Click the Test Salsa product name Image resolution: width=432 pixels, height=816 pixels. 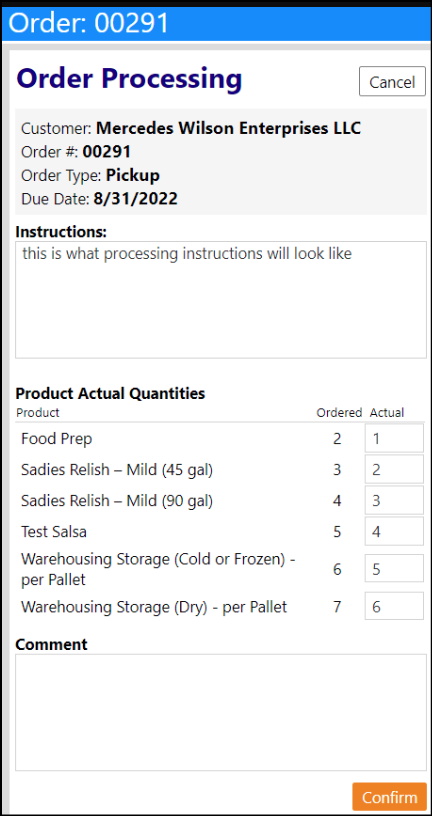[54, 532]
